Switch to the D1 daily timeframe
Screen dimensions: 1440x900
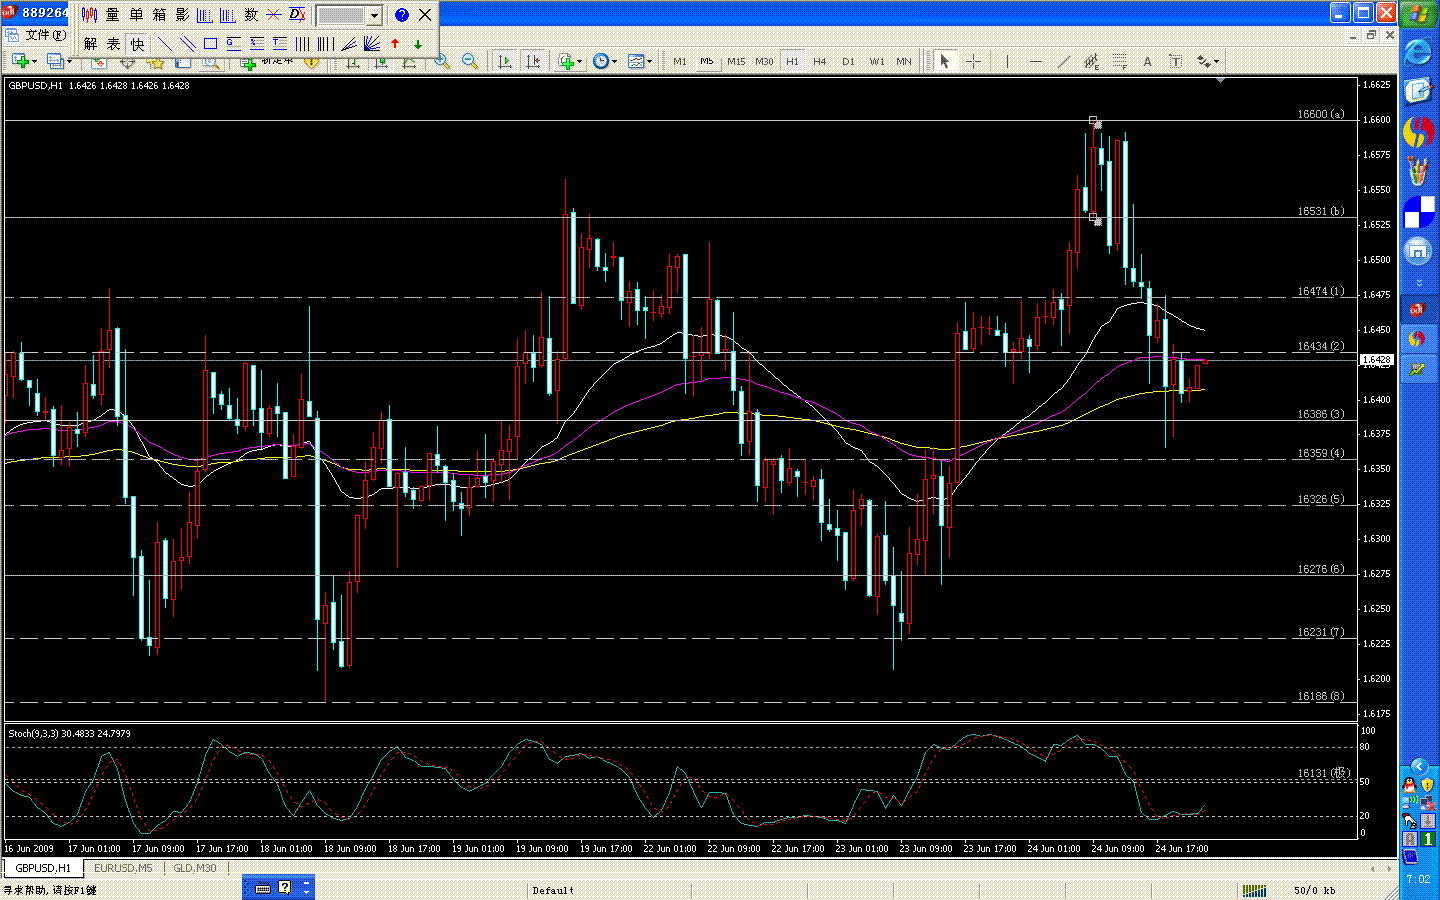pyautogui.click(x=848, y=61)
